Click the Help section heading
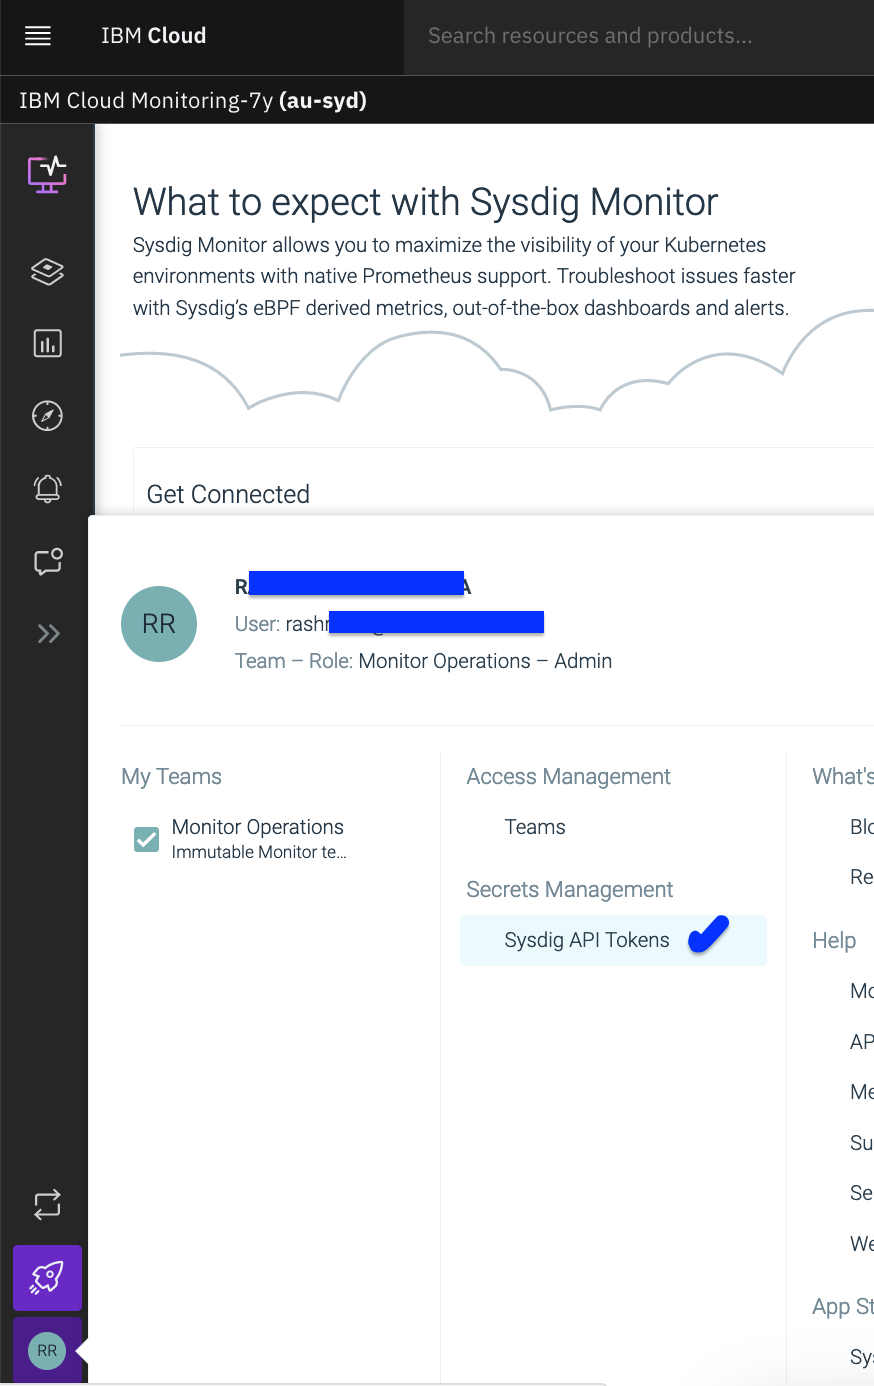Screen dimensions: 874x1386 834,941
